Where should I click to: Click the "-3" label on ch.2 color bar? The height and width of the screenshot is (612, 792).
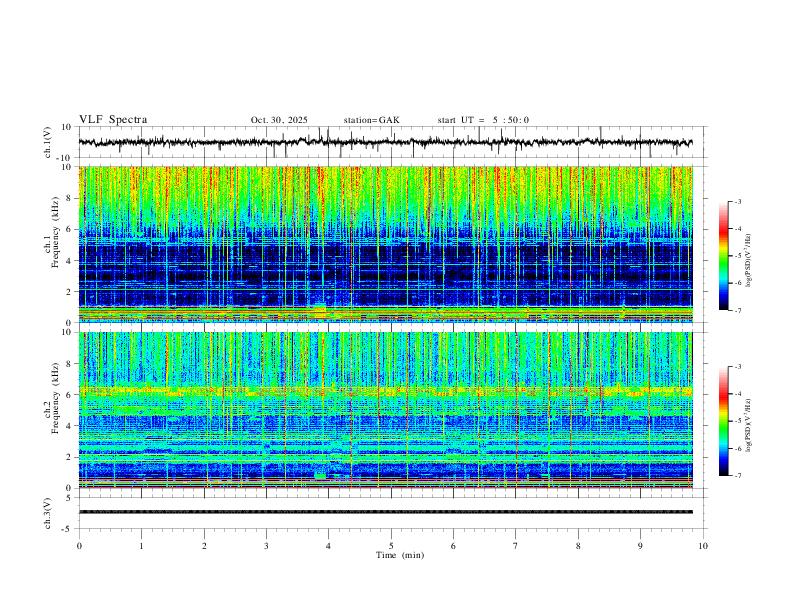coord(738,367)
